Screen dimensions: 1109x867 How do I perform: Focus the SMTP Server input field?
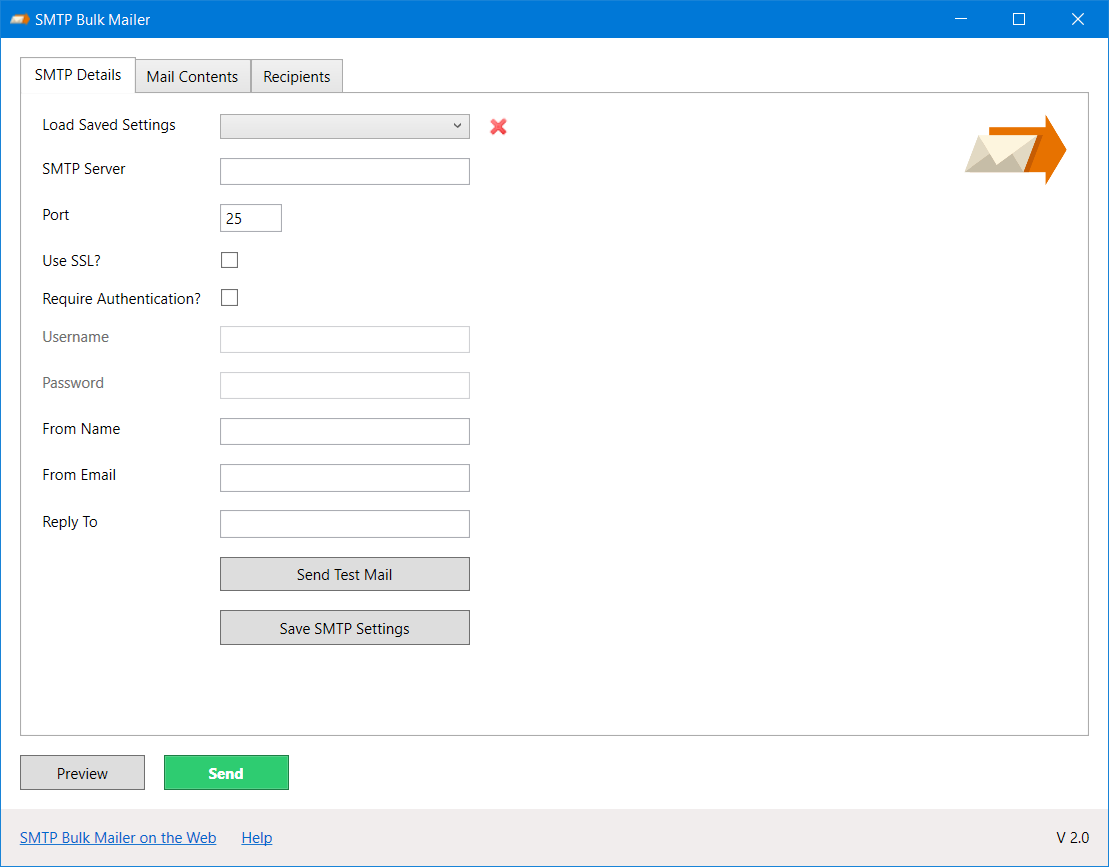click(344, 171)
